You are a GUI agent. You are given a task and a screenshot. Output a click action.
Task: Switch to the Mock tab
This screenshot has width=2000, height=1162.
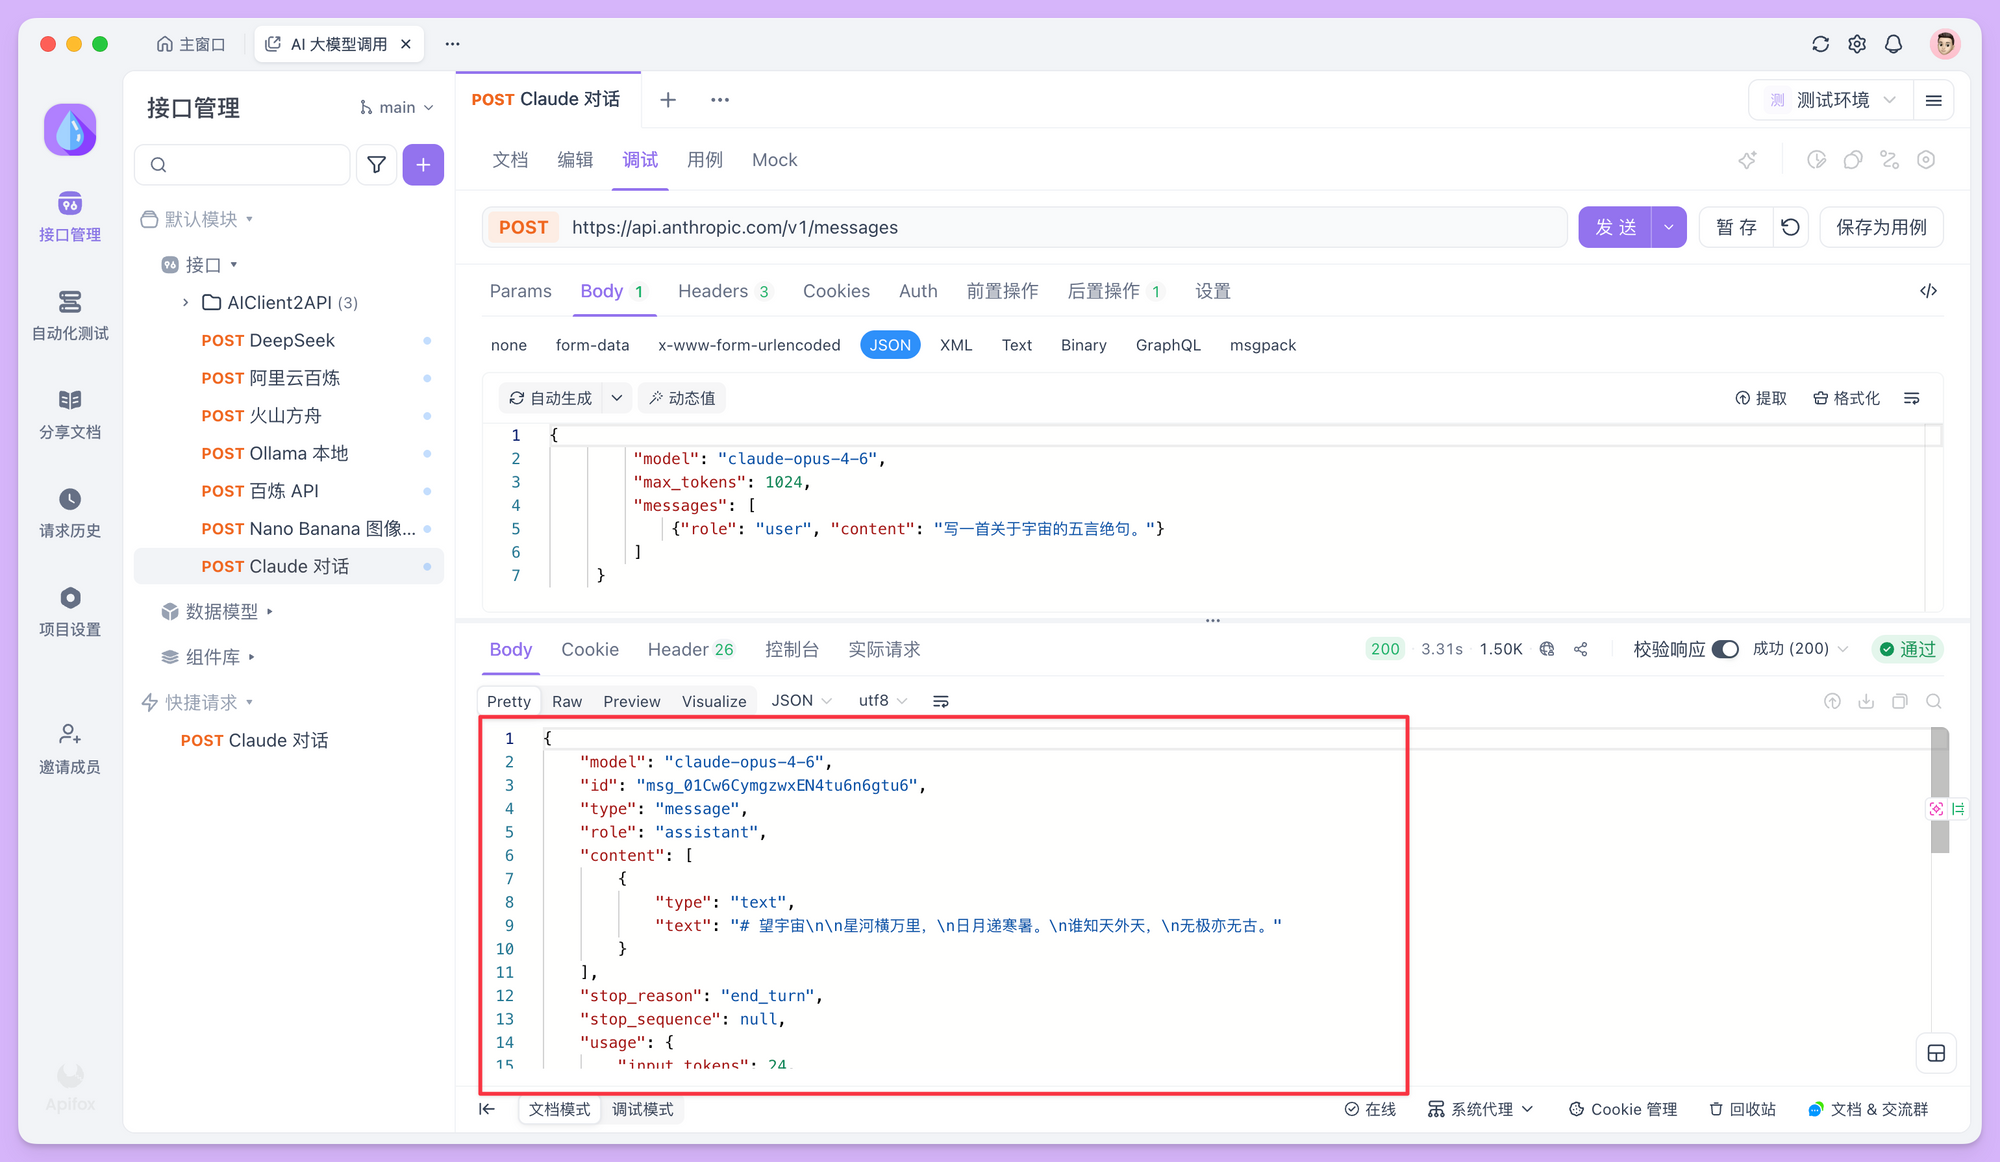774,160
